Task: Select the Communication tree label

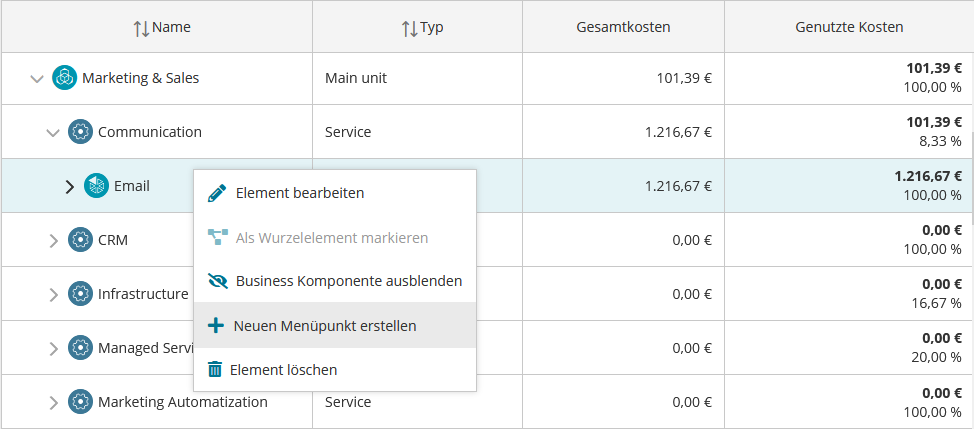Action: pos(150,132)
